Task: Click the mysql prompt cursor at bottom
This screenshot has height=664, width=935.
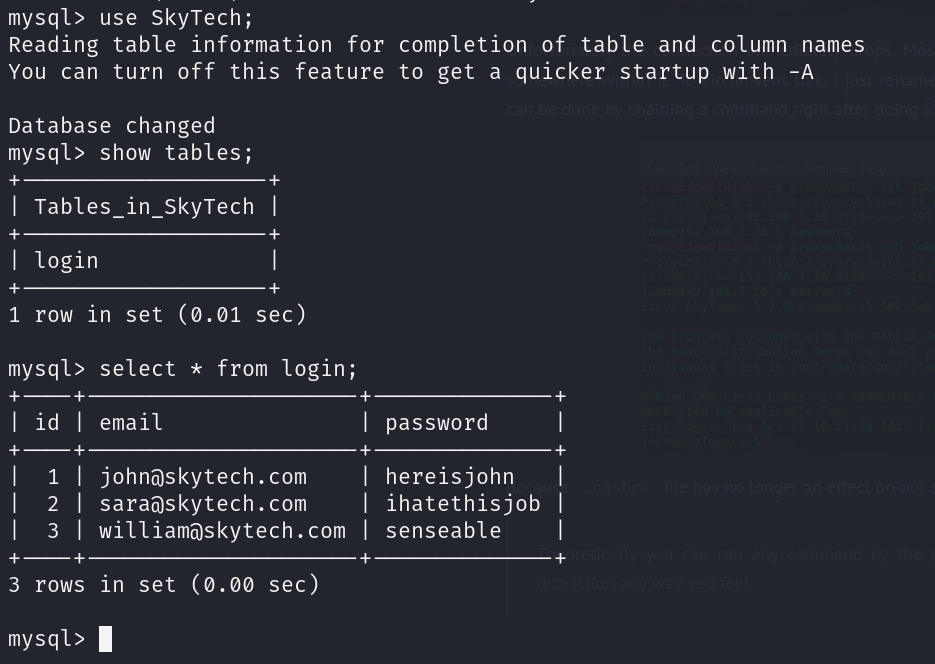Action: point(106,638)
